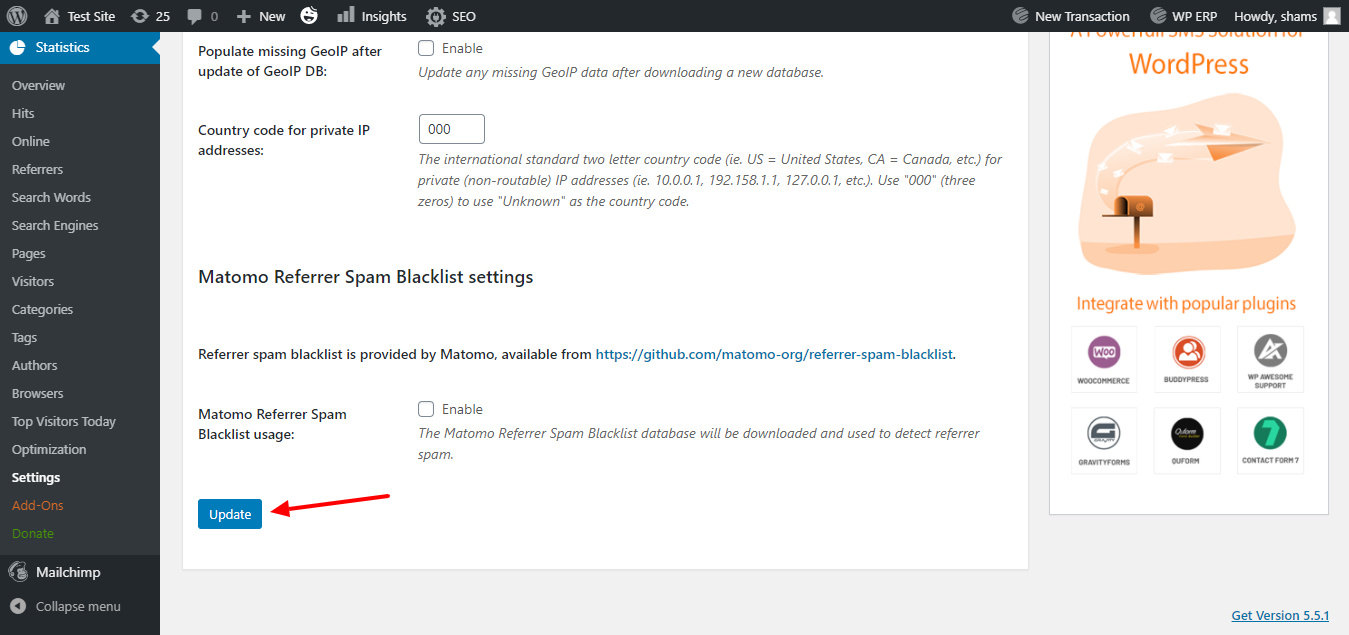Viewport: 1349px width, 635px height.
Task: Click the country code input field
Action: [x=451, y=128]
